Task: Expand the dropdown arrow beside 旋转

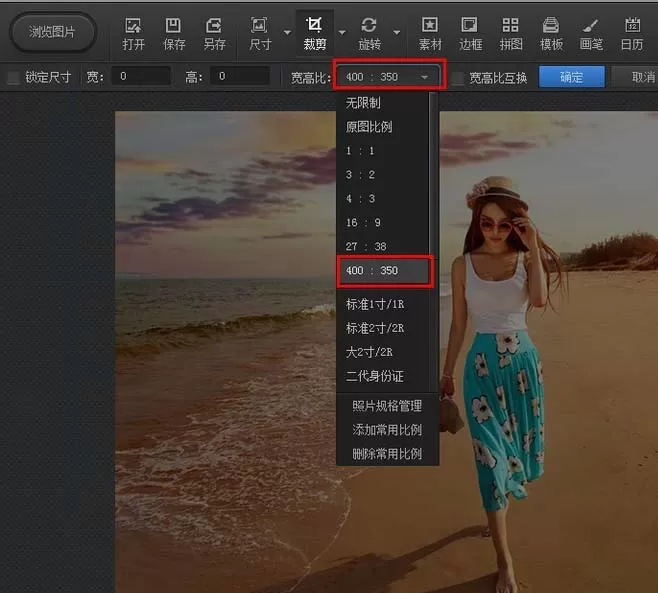Action: point(397,32)
